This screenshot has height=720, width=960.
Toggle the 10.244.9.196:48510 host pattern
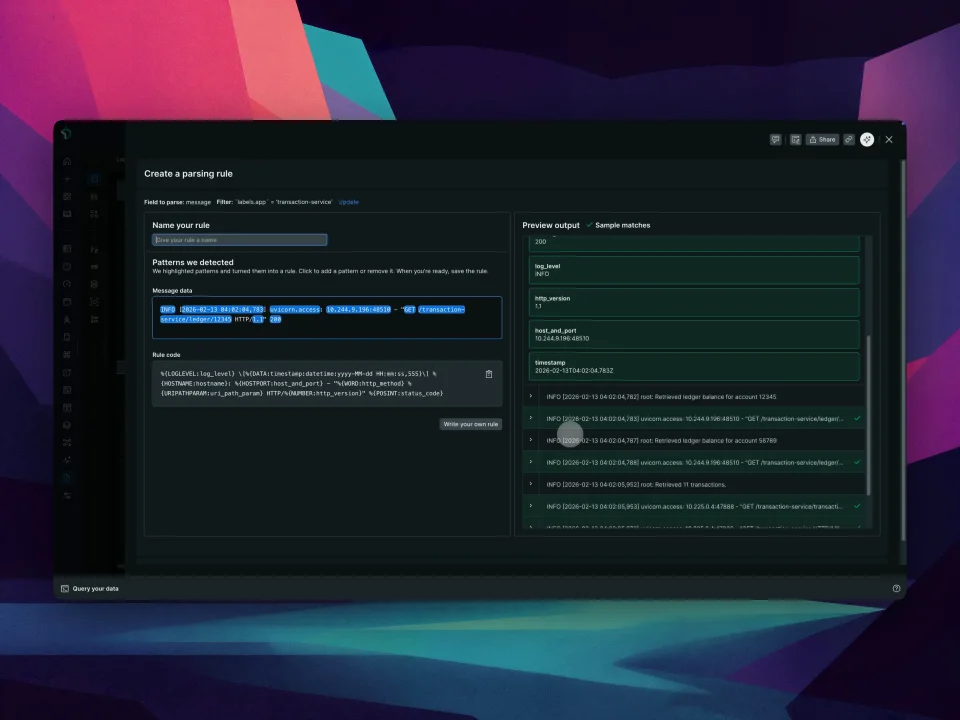[358, 310]
